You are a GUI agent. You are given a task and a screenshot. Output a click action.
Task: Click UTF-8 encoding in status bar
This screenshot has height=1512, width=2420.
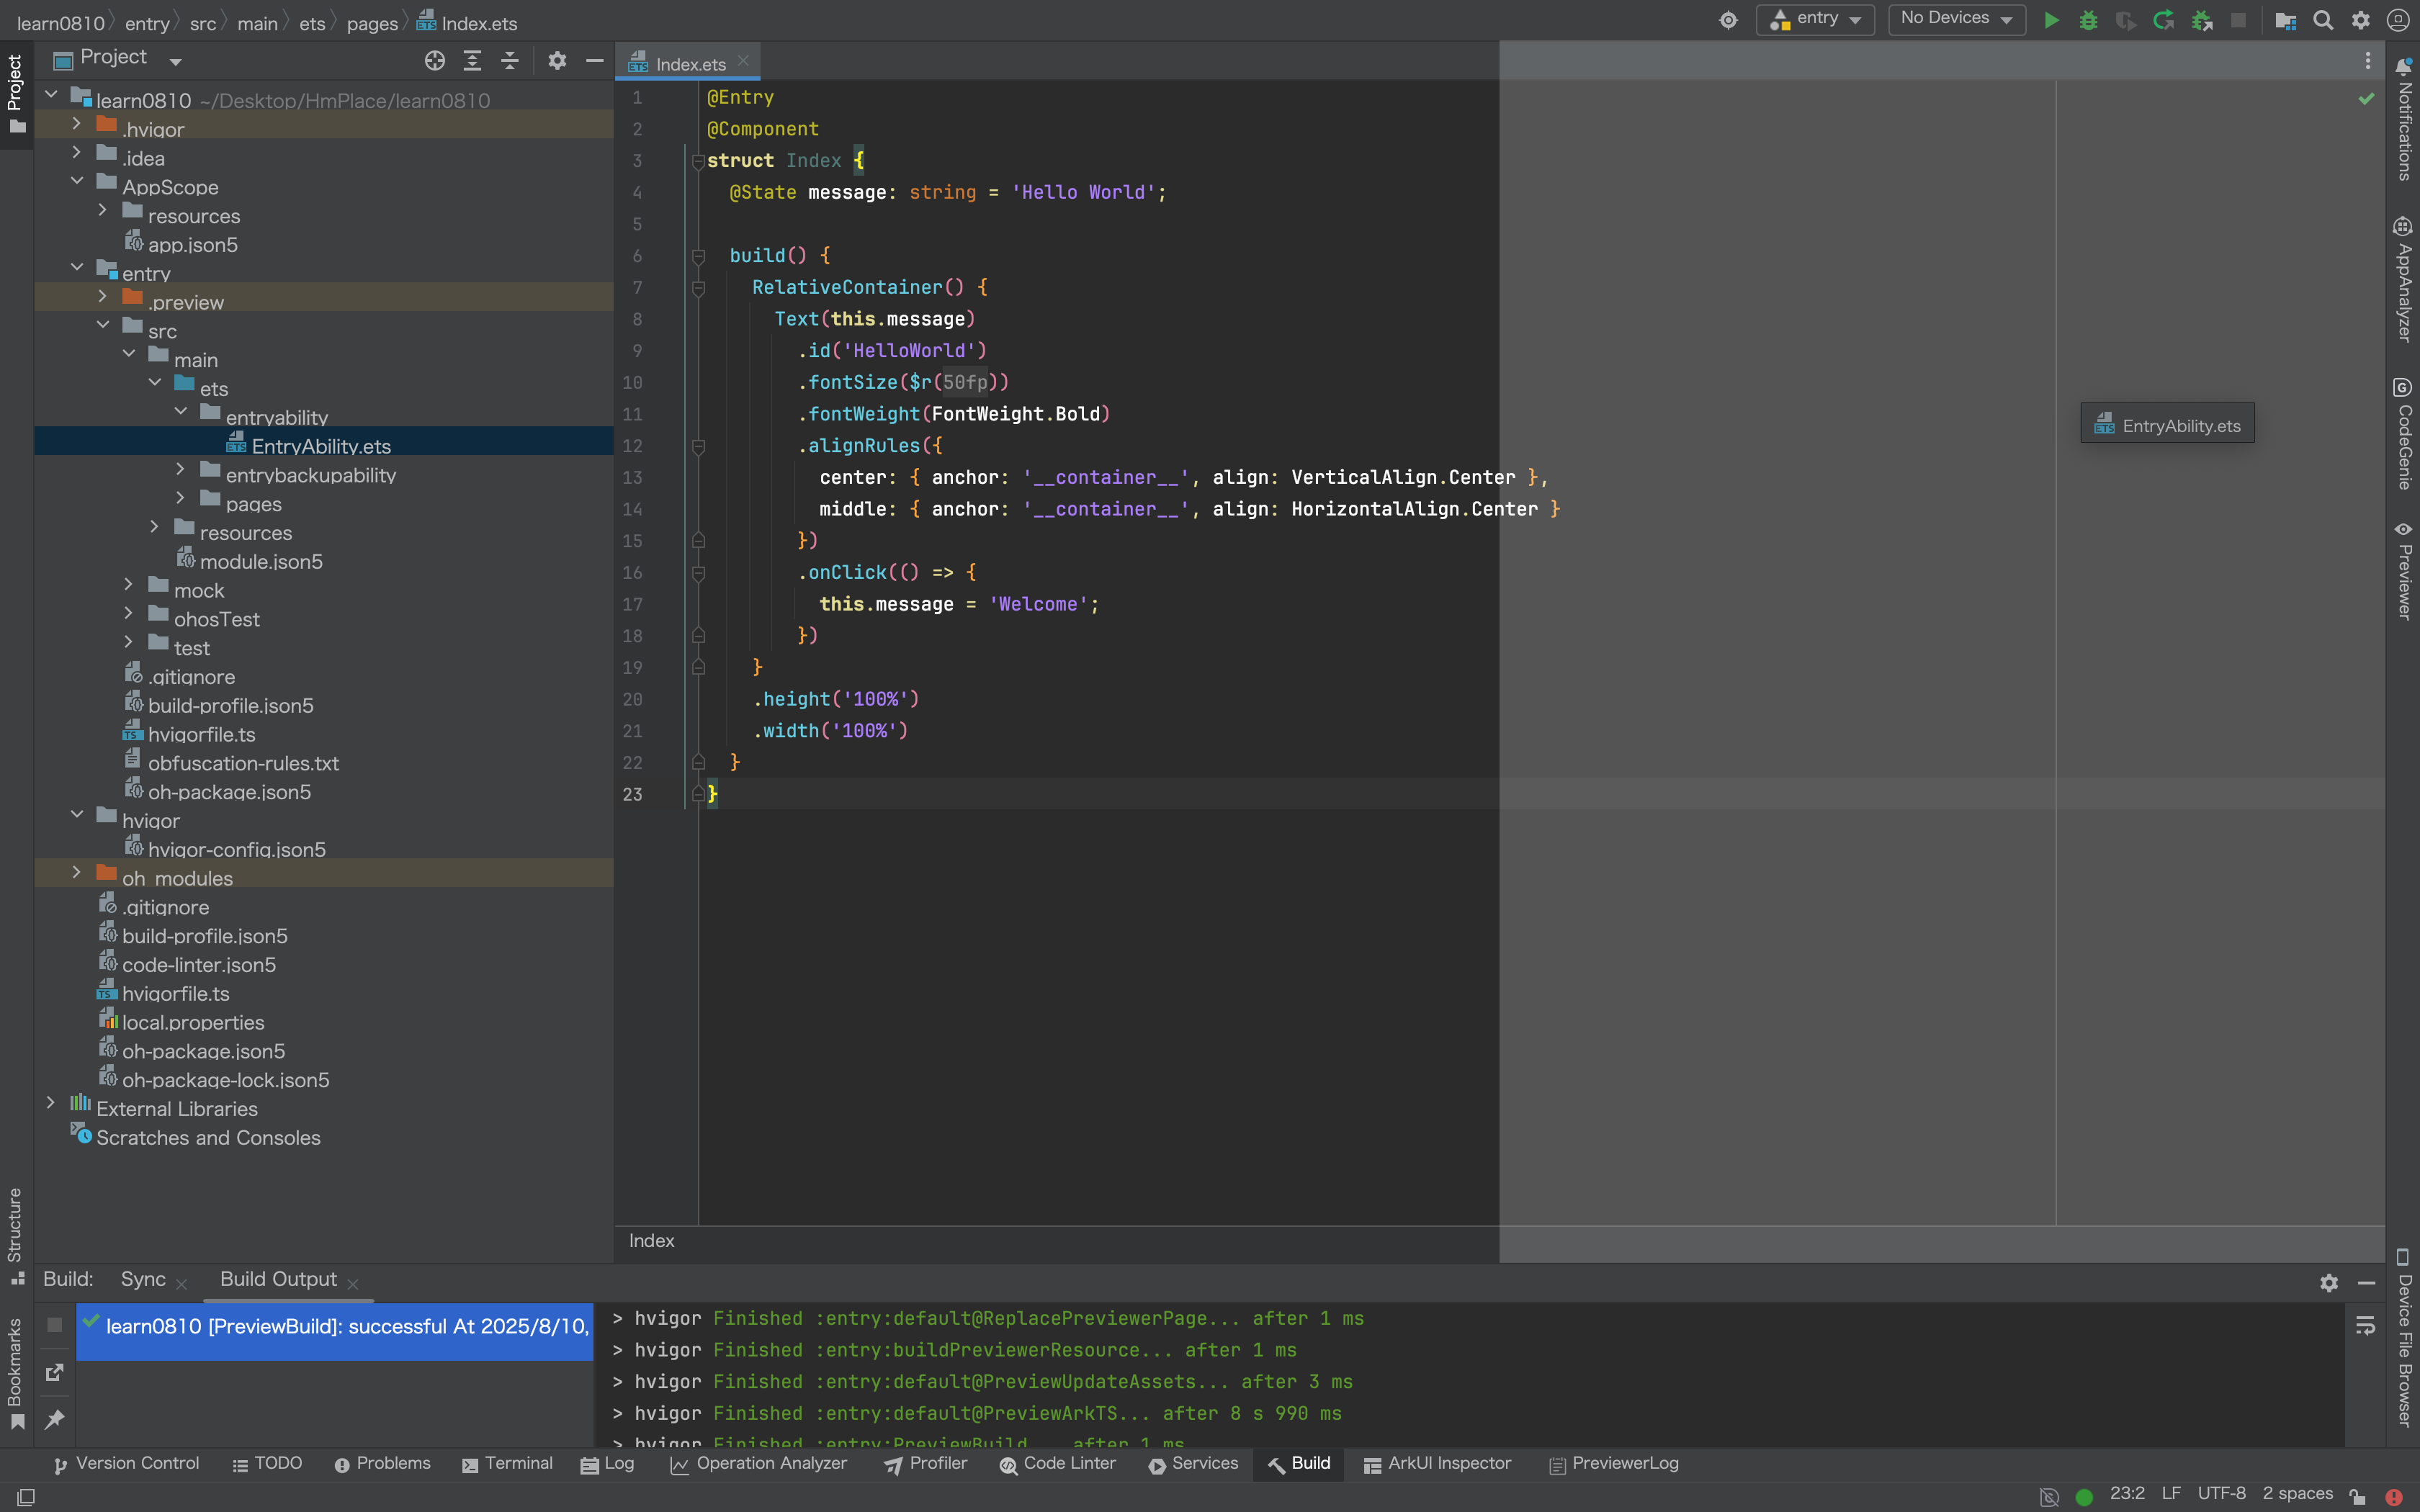click(2221, 1494)
